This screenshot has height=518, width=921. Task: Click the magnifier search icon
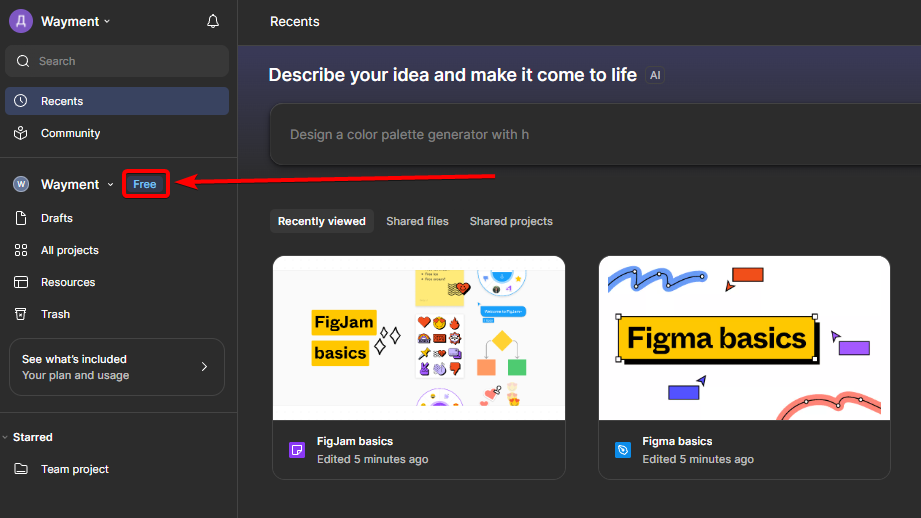pyautogui.click(x=23, y=61)
